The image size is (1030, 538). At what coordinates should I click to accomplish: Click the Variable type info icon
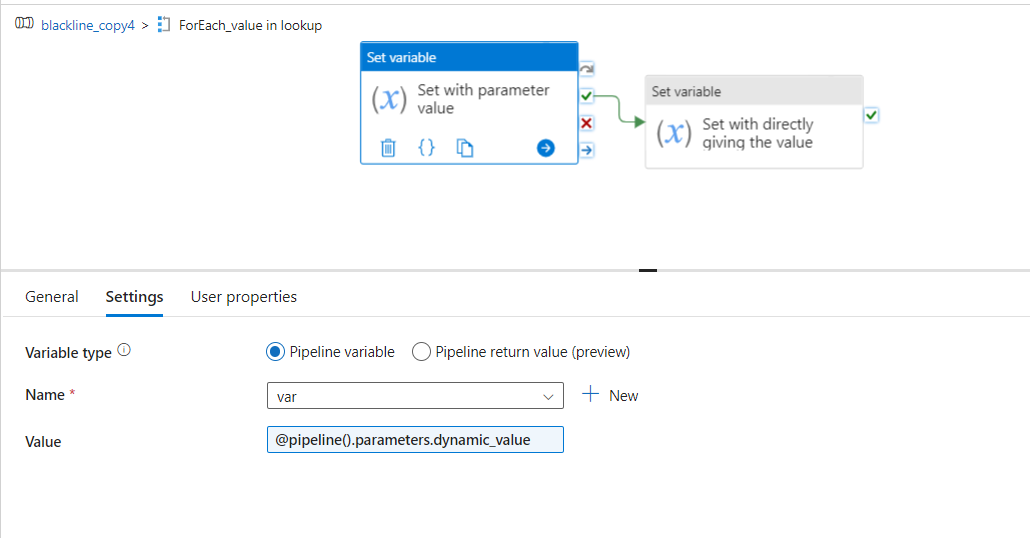tap(124, 351)
